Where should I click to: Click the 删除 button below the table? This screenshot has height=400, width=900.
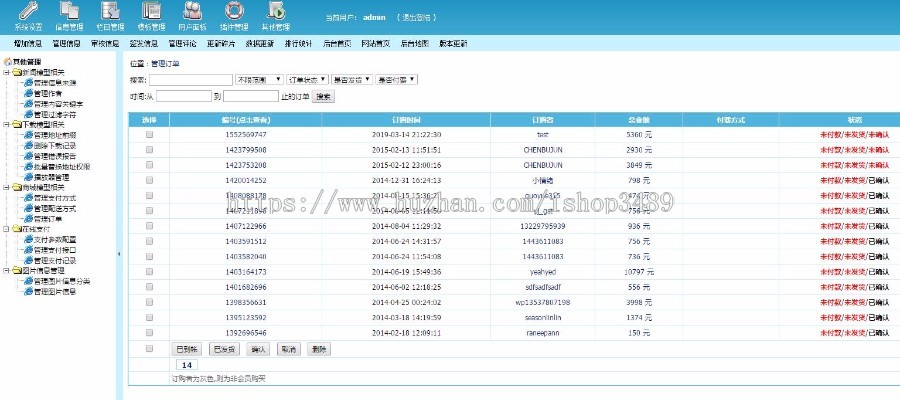pos(319,349)
